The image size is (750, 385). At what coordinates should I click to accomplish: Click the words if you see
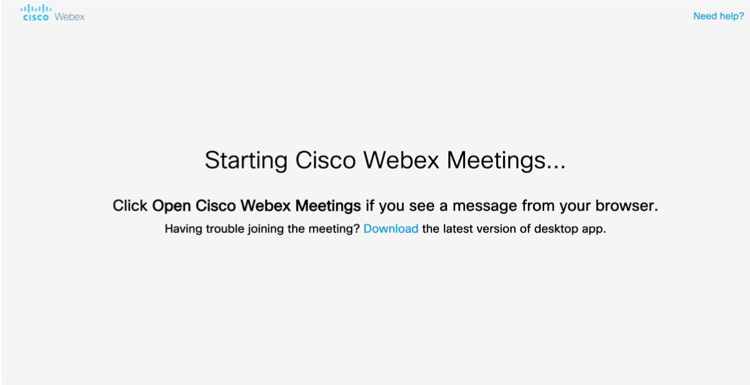399,206
